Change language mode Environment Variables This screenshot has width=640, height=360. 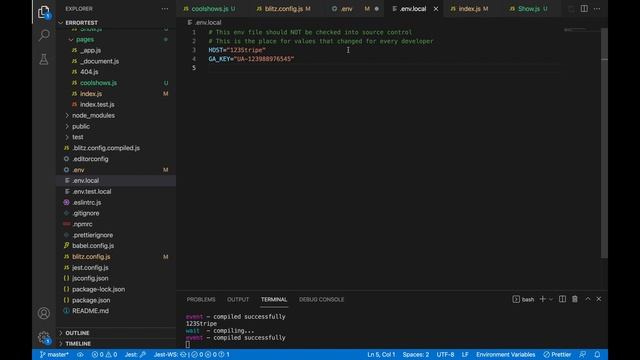(x=505, y=354)
